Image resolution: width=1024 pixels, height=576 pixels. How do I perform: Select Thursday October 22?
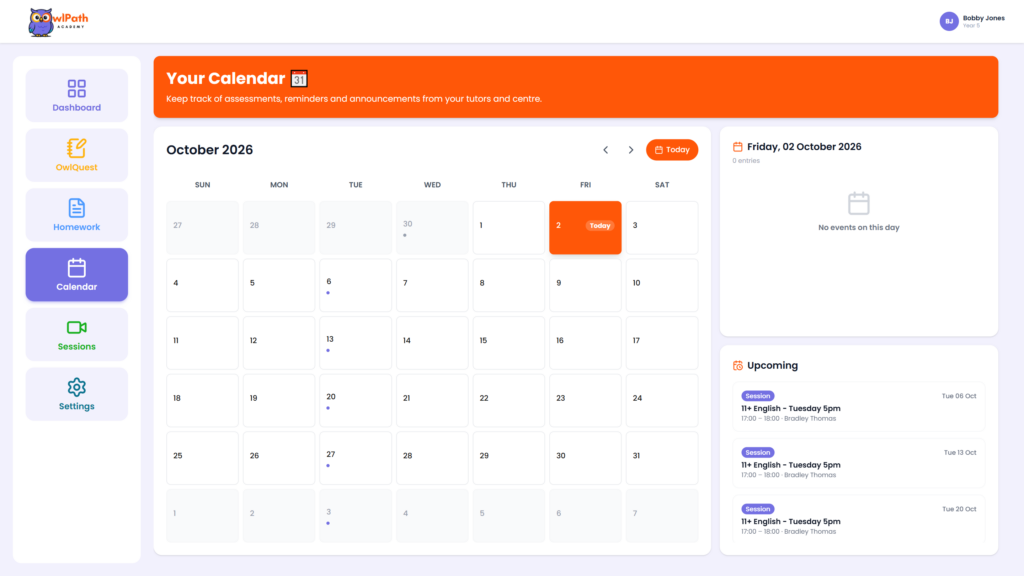(x=509, y=400)
